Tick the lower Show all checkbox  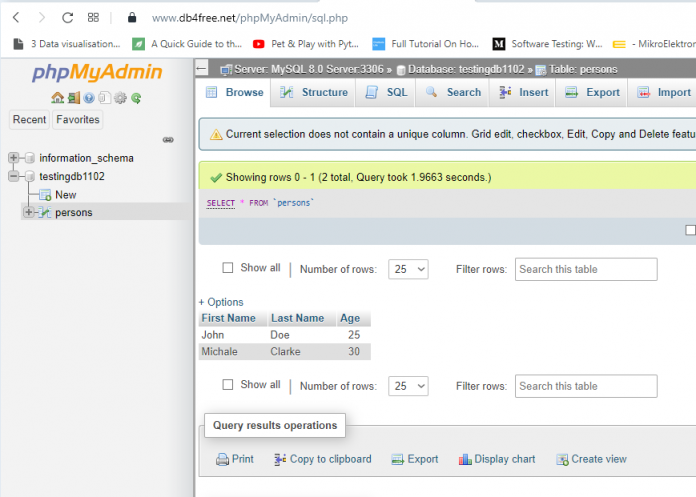pyautogui.click(x=228, y=384)
